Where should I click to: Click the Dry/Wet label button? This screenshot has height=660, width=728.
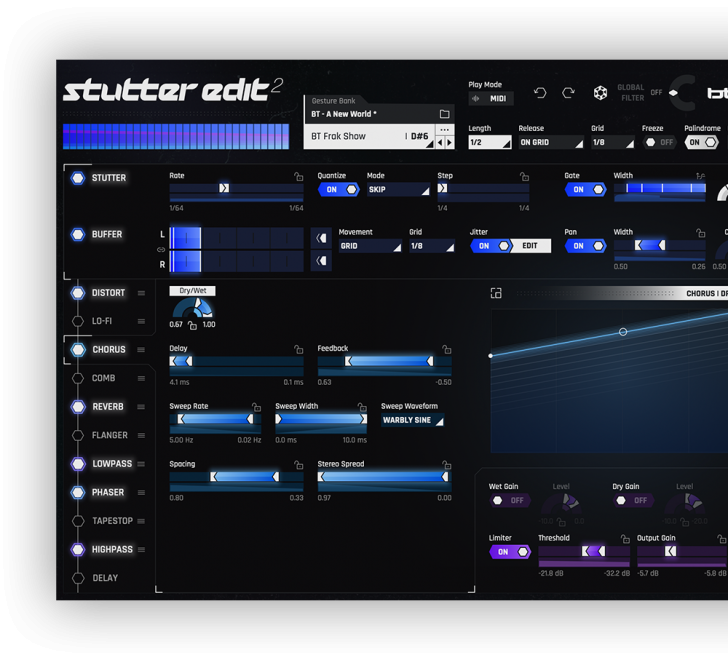click(192, 291)
